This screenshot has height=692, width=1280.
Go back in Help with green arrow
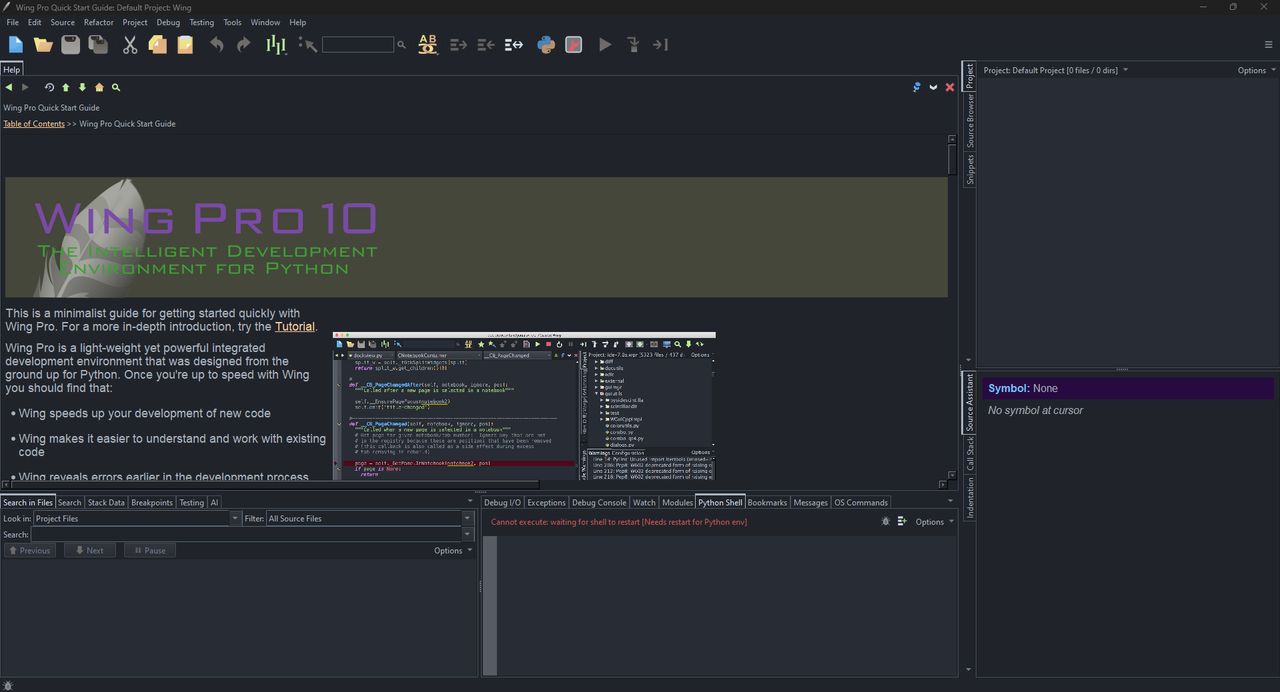(x=9, y=87)
